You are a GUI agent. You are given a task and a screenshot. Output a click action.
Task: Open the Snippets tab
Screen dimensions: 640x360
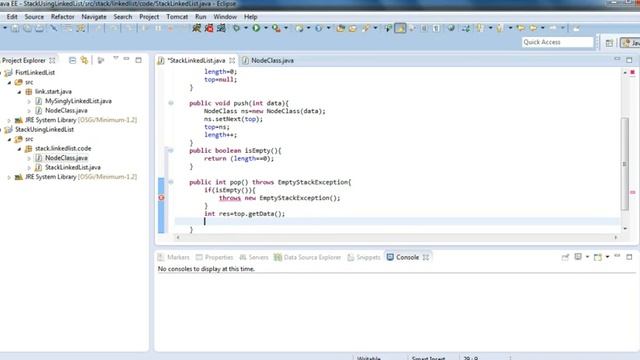364,257
